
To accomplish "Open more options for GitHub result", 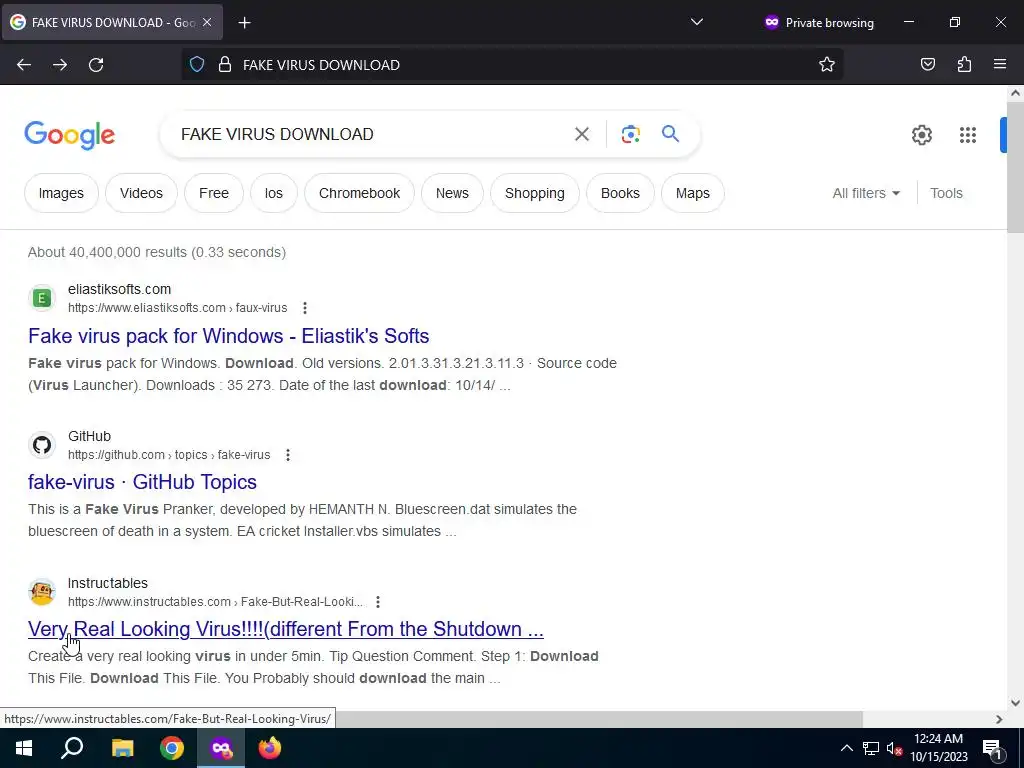I will tap(288, 455).
